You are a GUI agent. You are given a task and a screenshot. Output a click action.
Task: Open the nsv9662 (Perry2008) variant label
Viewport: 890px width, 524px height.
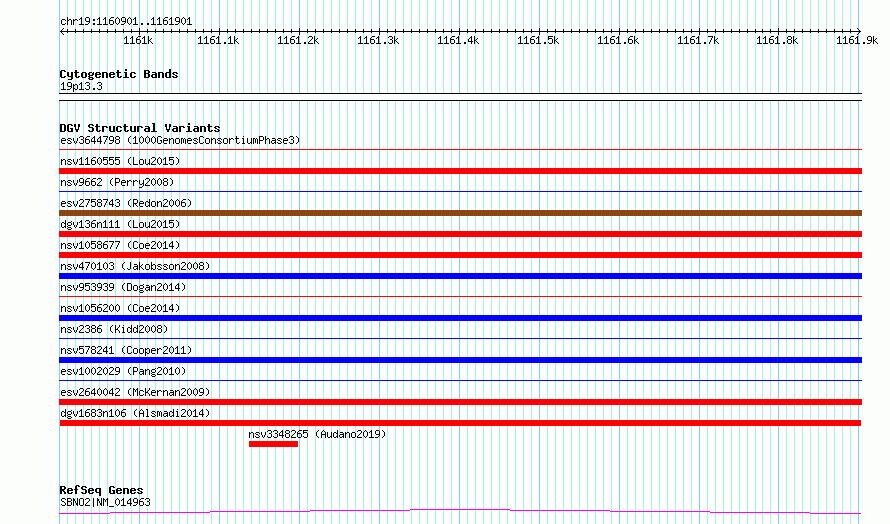[117, 182]
